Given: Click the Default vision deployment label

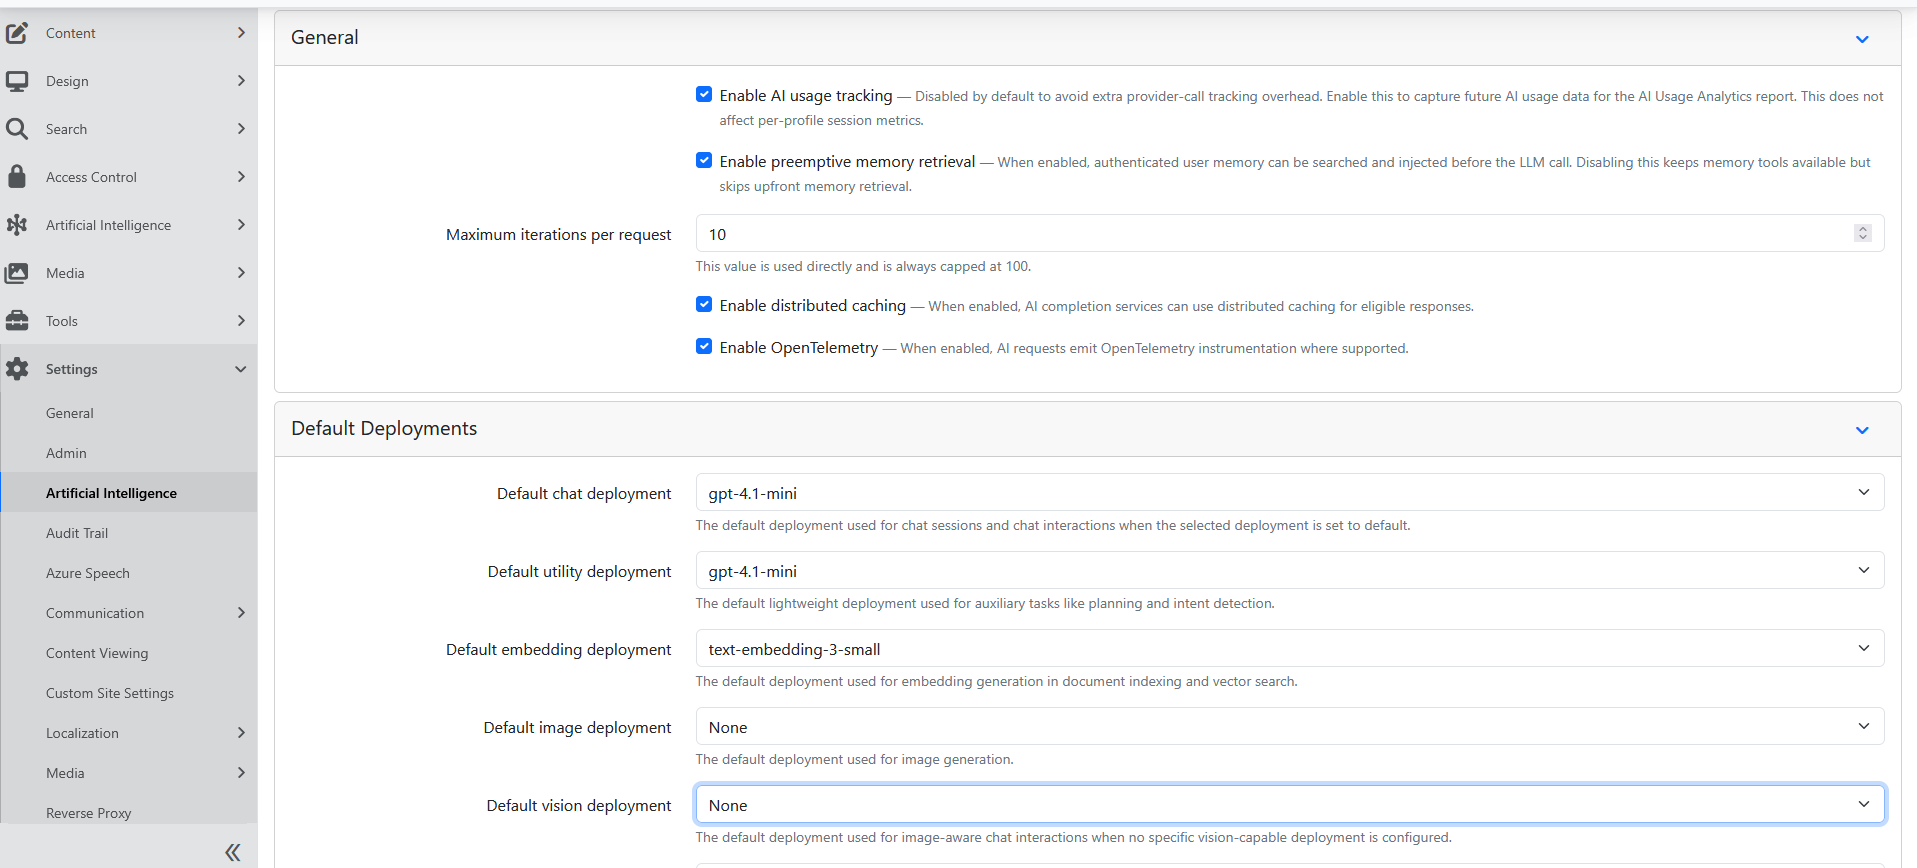Looking at the screenshot, I should pyautogui.click(x=579, y=806).
